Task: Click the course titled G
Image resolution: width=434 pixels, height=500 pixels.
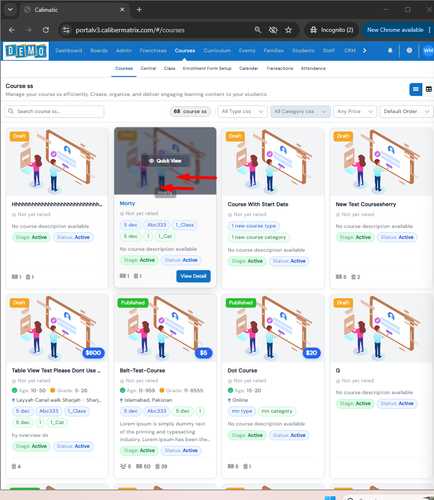Action: (x=338, y=370)
